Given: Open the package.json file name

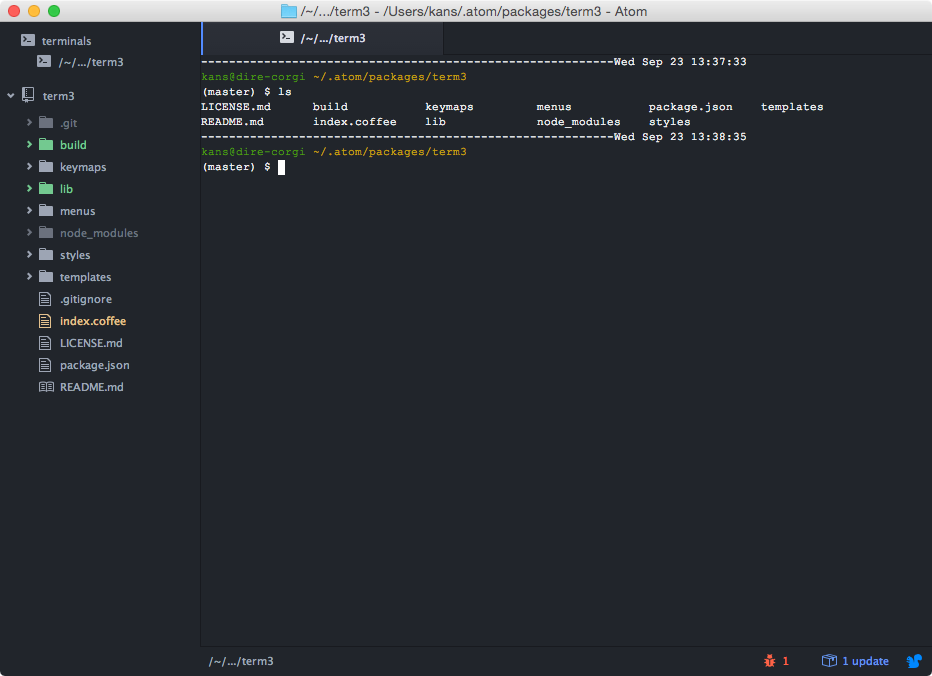Looking at the screenshot, I should point(95,365).
